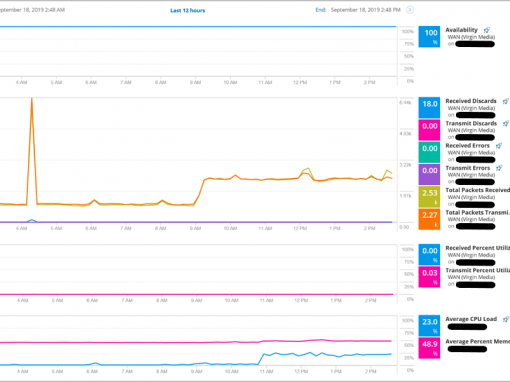Click the pin icon beside Availability
The width and height of the screenshot is (510, 382).
(x=487, y=30)
